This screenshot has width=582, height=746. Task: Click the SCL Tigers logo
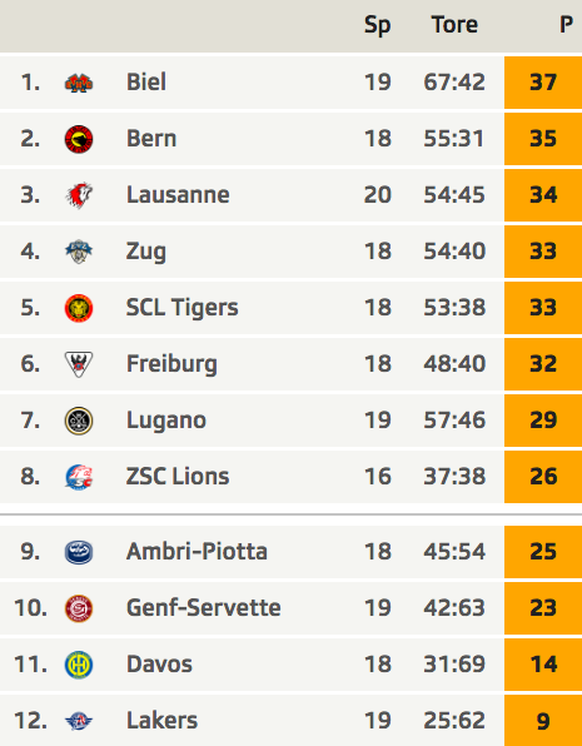(79, 308)
